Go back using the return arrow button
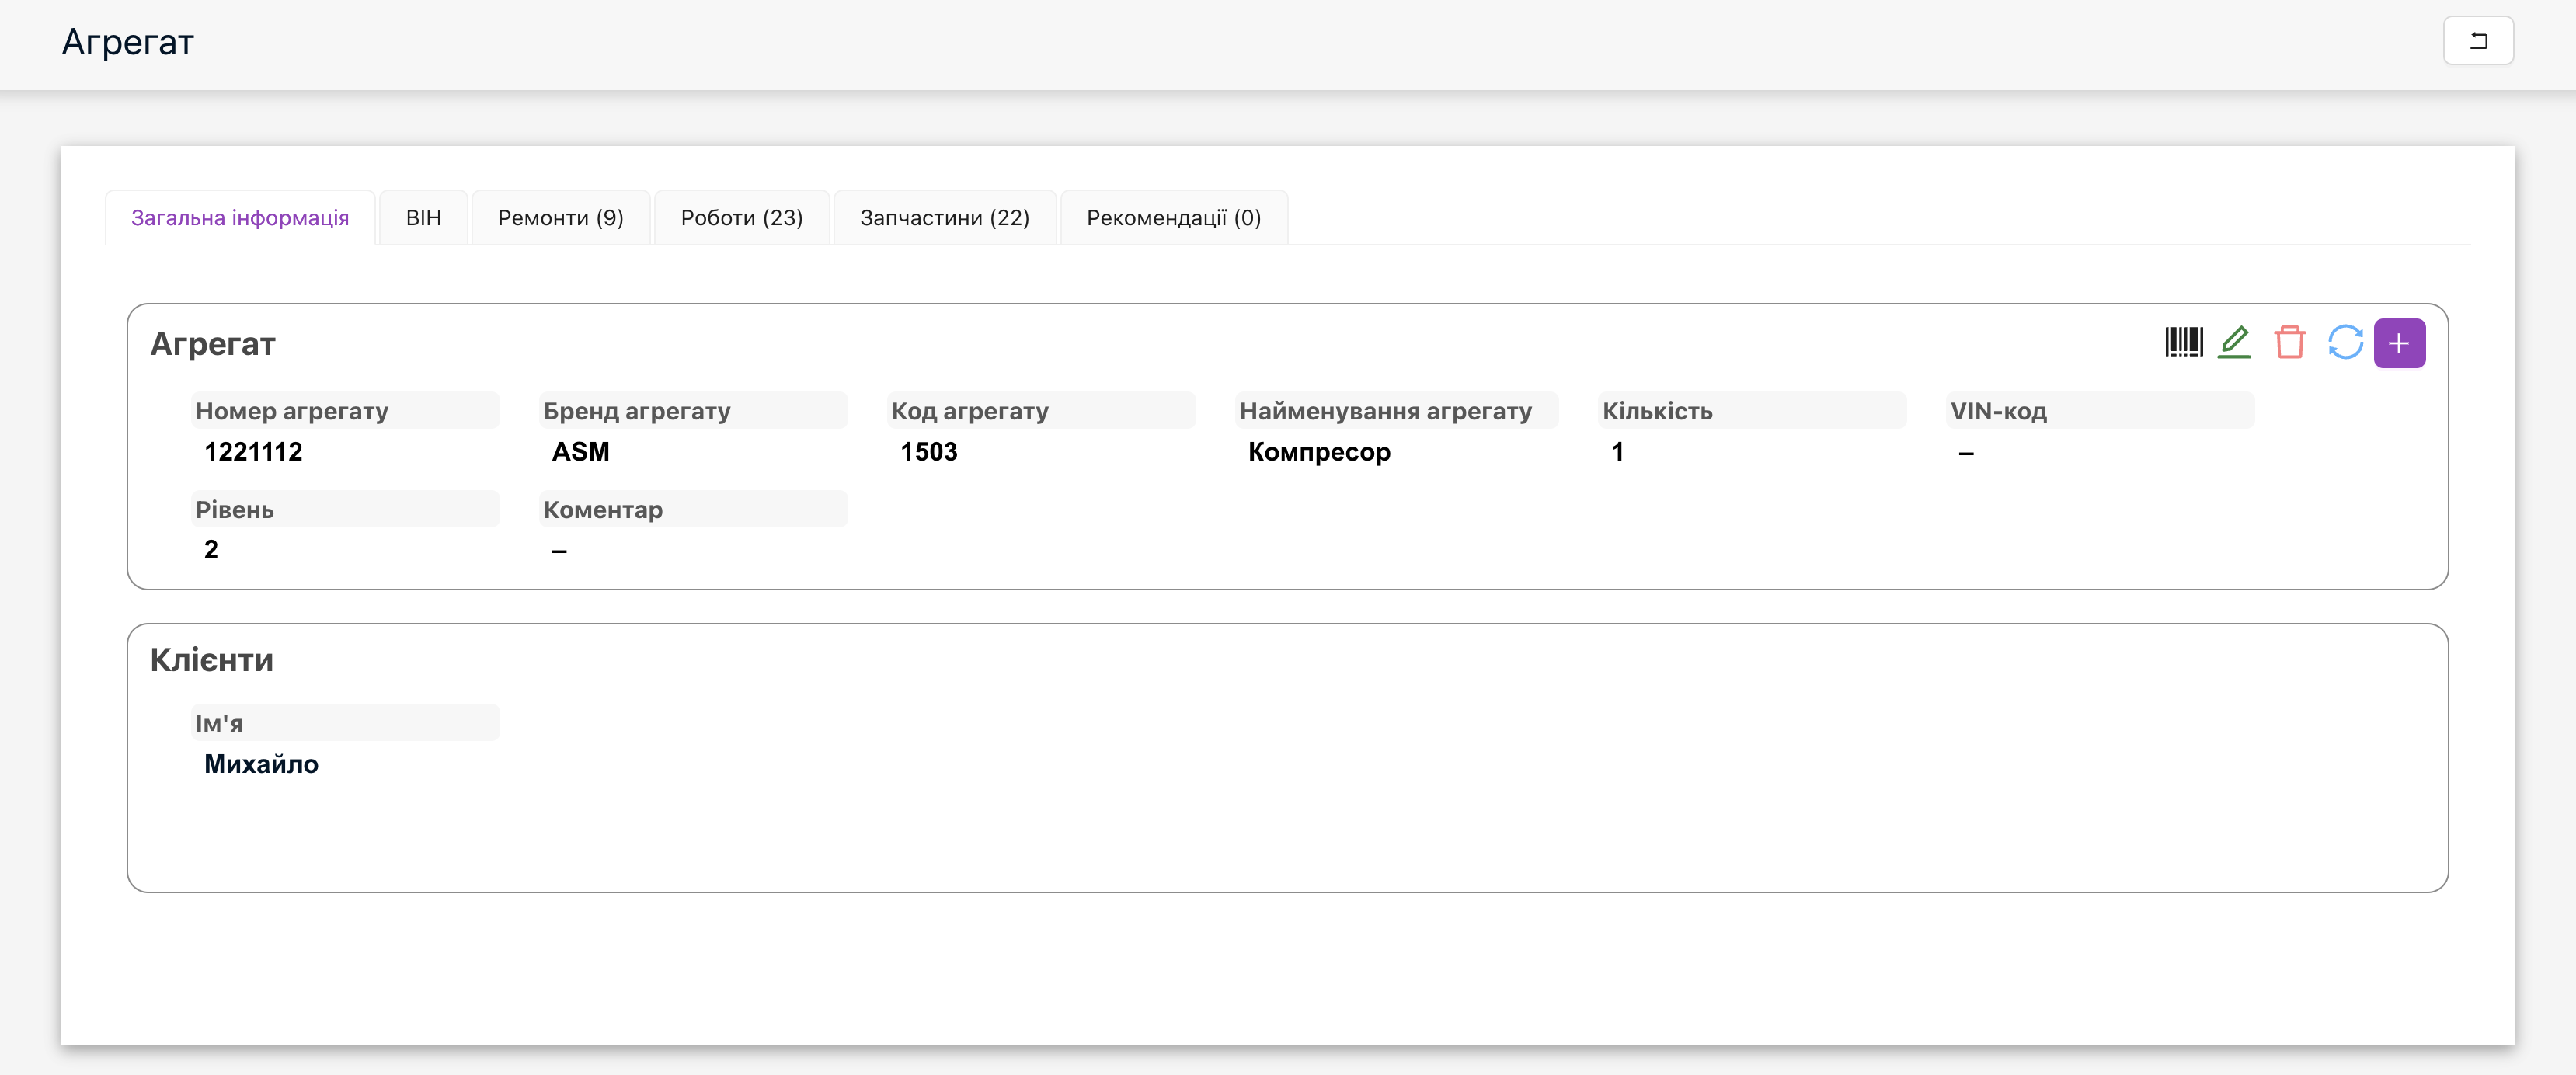Screen dimensions: 2576x1075 click(2478, 41)
